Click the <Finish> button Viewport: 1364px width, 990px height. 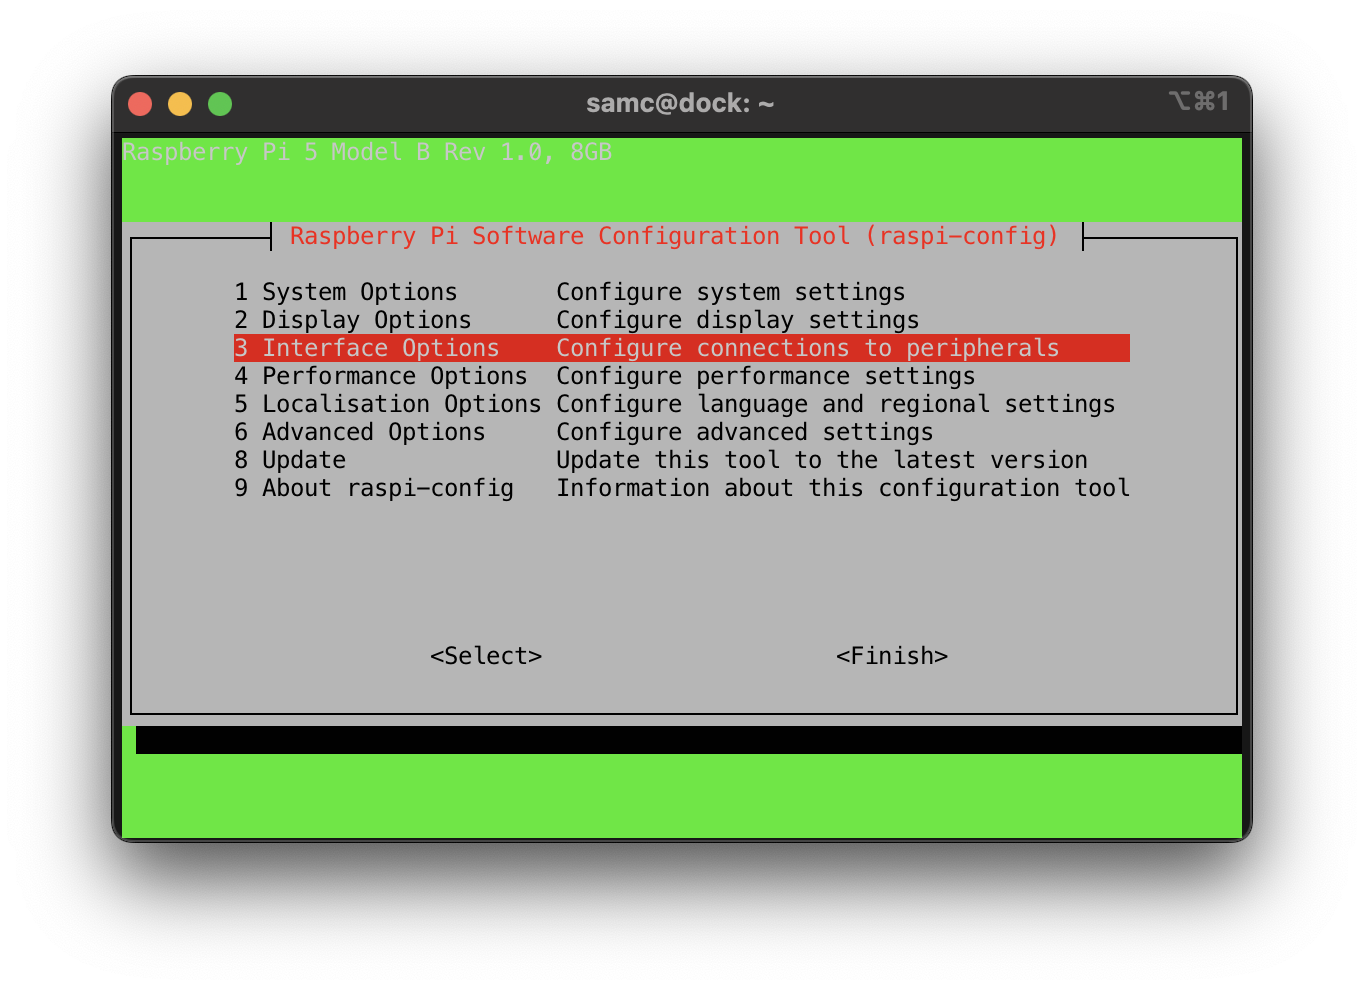tap(892, 656)
